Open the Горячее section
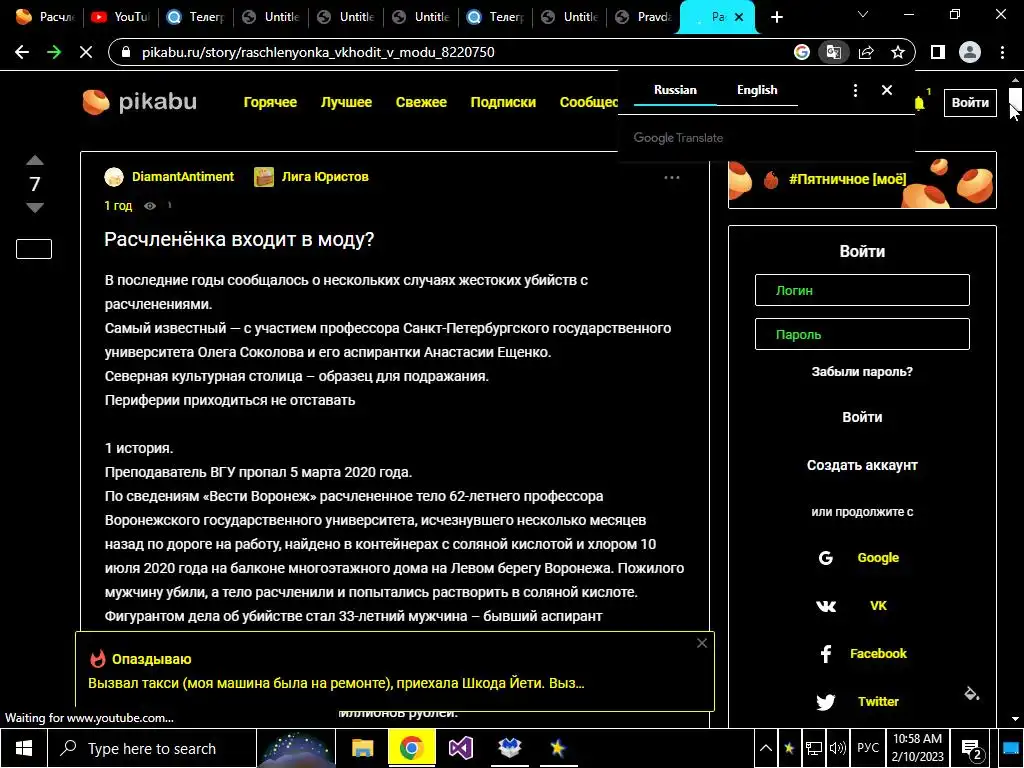The height and width of the screenshot is (768, 1024). (270, 103)
